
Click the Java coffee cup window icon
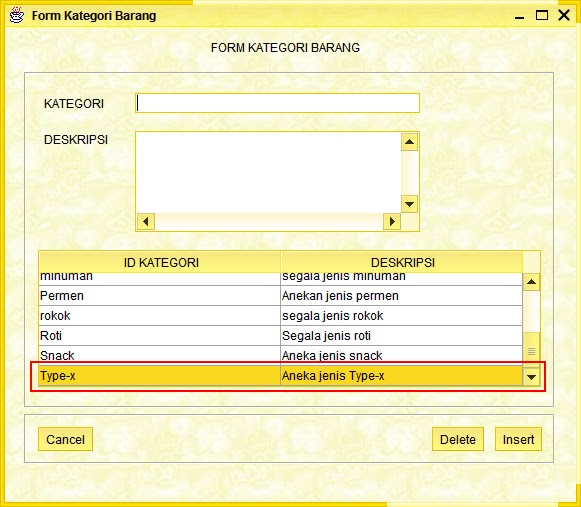[17, 15]
